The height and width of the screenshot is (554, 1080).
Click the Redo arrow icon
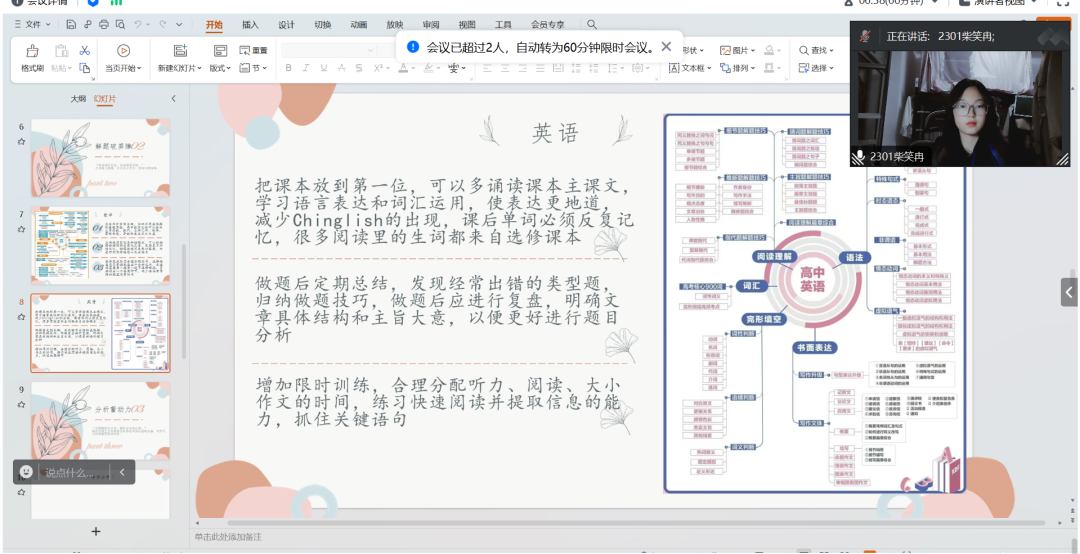(163, 25)
